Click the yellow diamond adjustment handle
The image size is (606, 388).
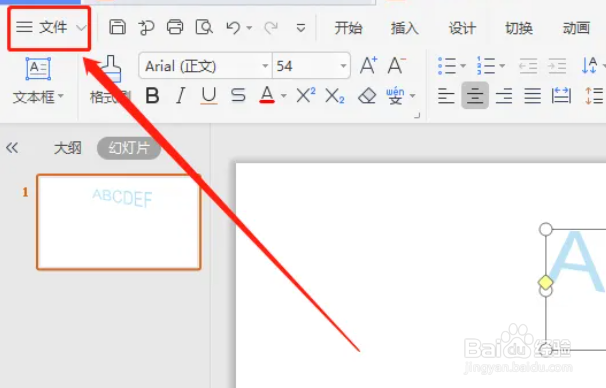[x=545, y=282]
